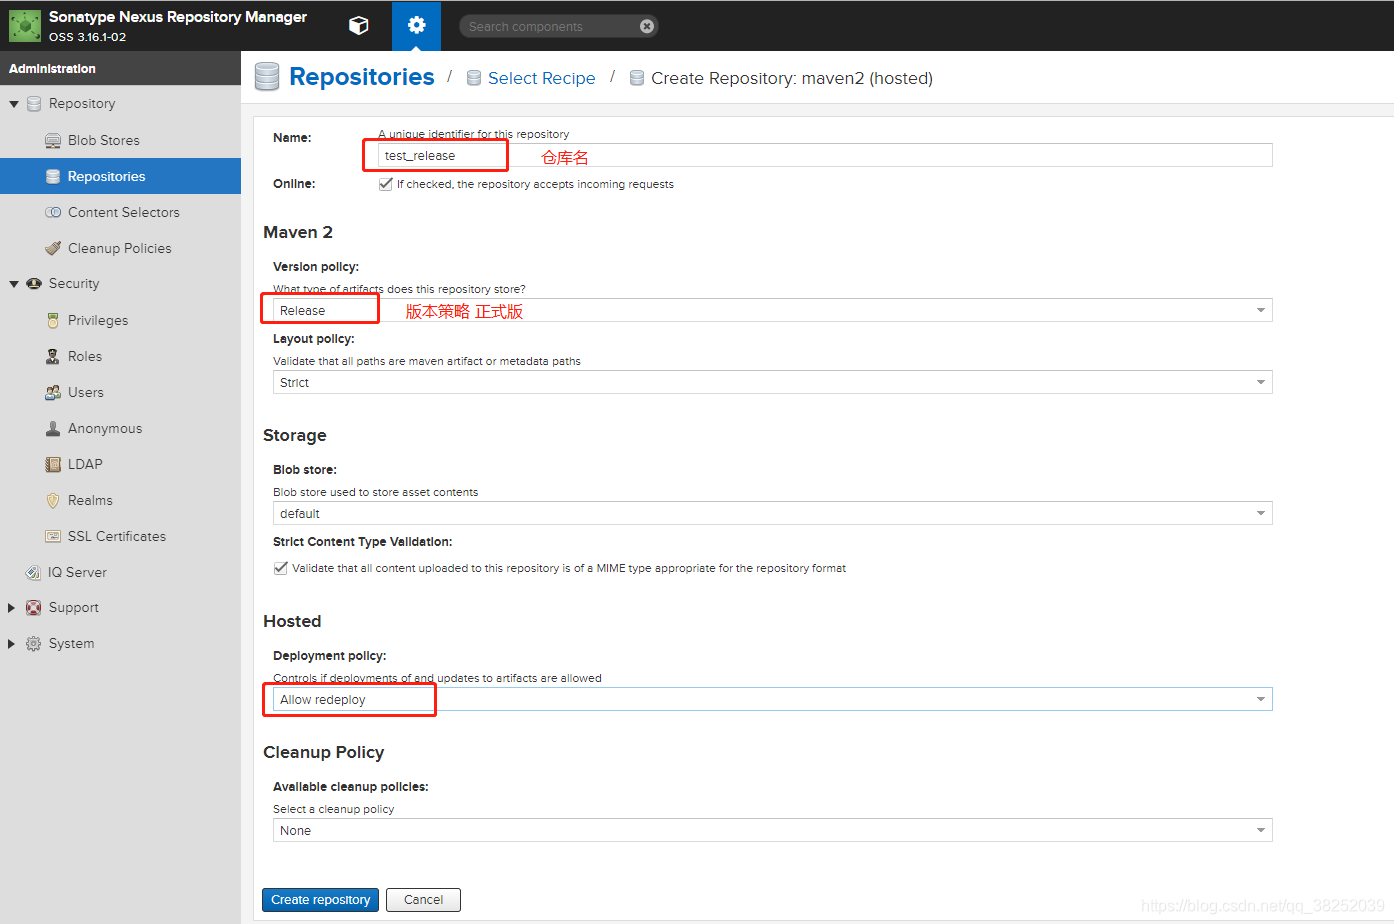Click the Cleanup Policies broom icon
1394x924 pixels.
tap(53, 248)
